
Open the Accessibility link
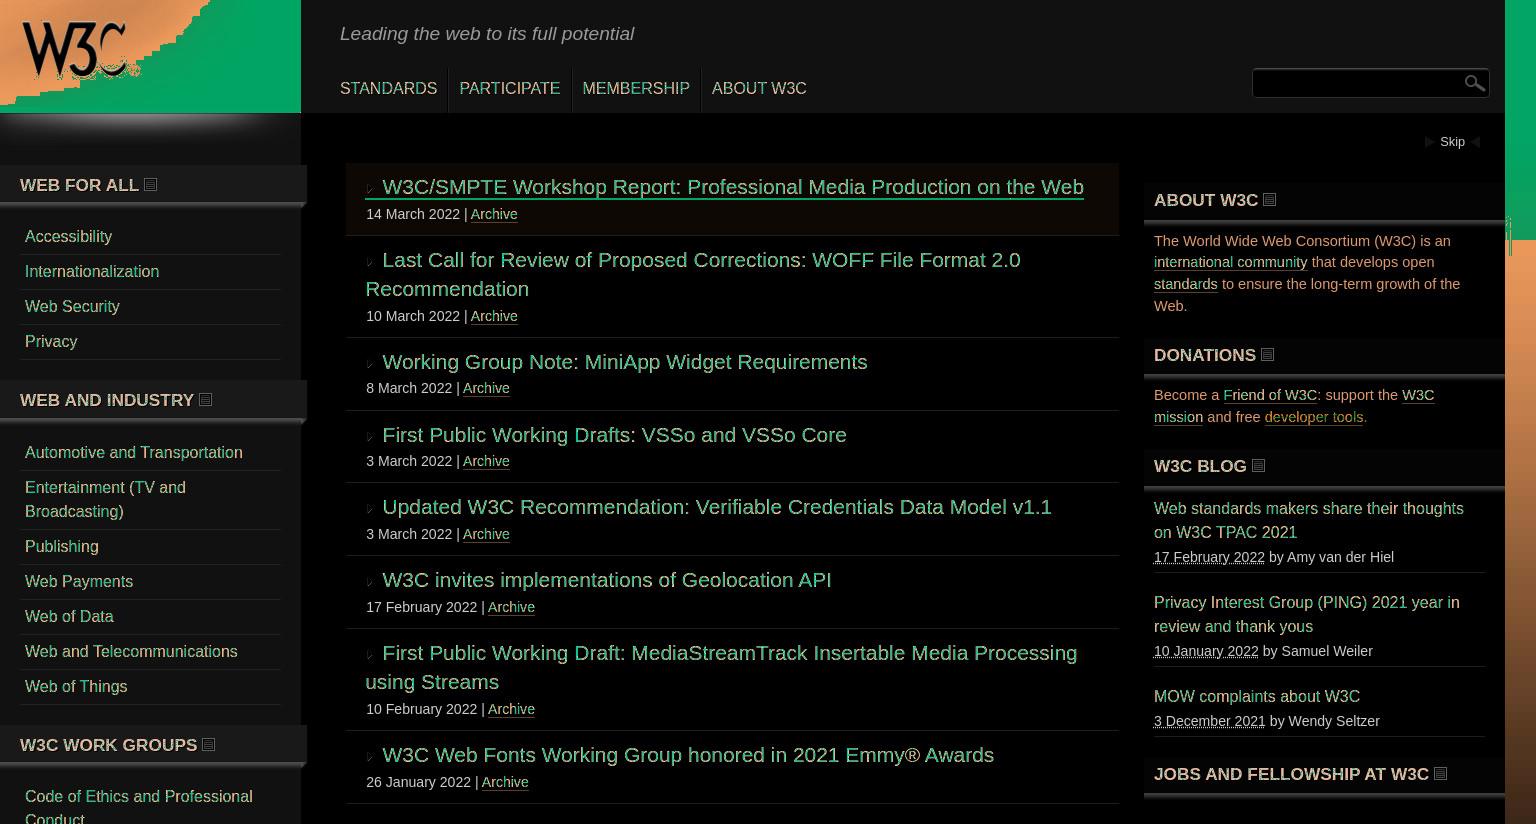click(68, 236)
